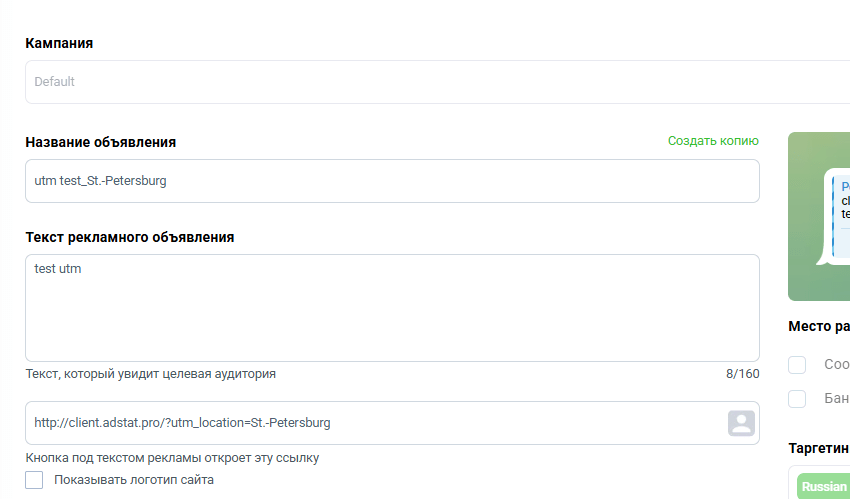
Task: Enable the Показывать логотип сайта checkbox
Action: [x=34, y=480]
